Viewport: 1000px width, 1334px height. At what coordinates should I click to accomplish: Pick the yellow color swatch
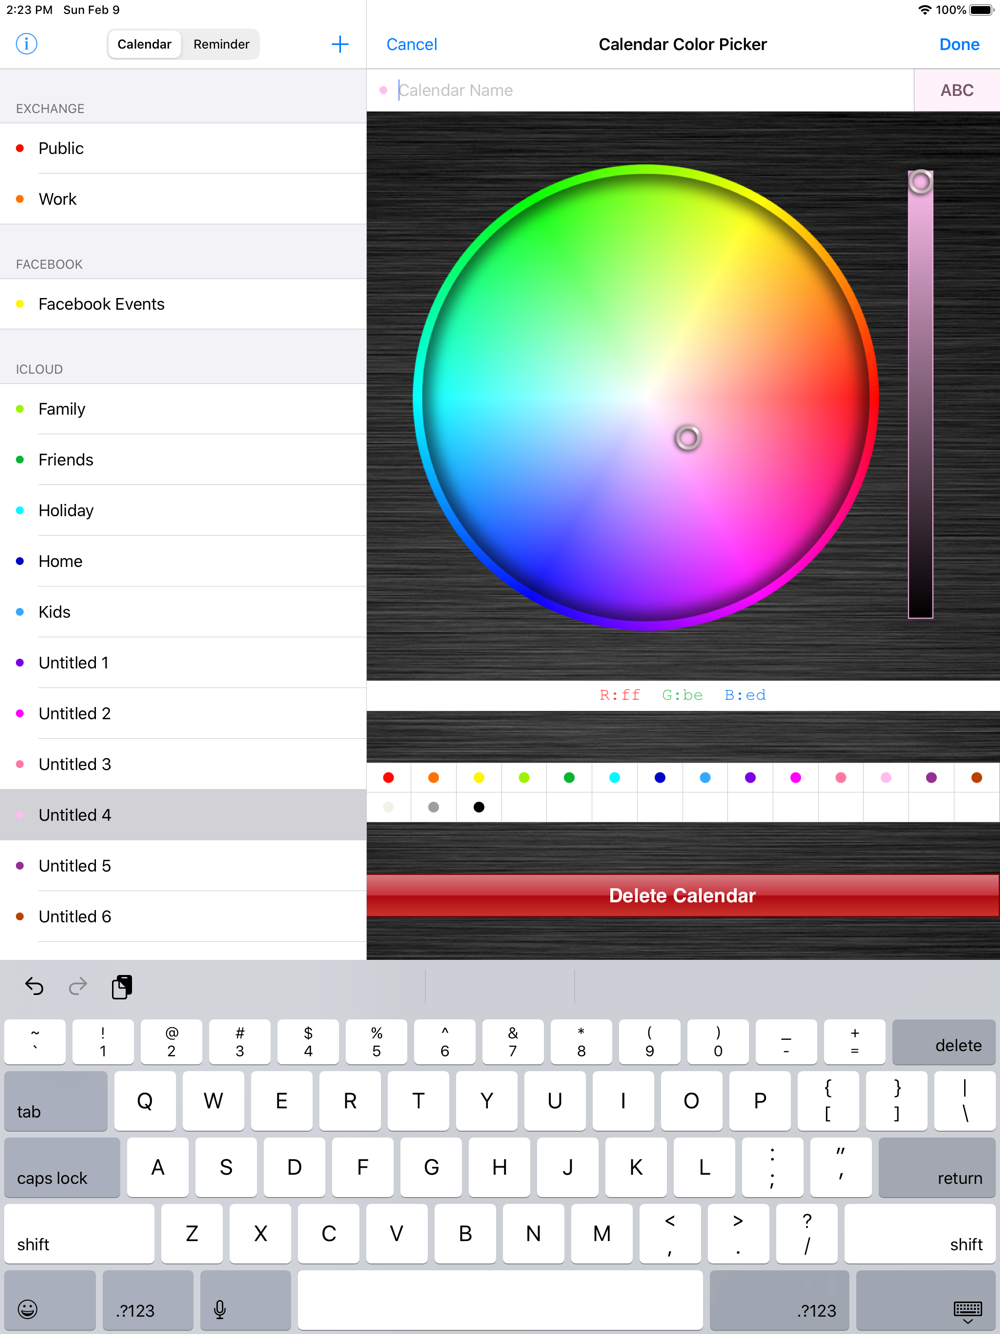pos(479,778)
